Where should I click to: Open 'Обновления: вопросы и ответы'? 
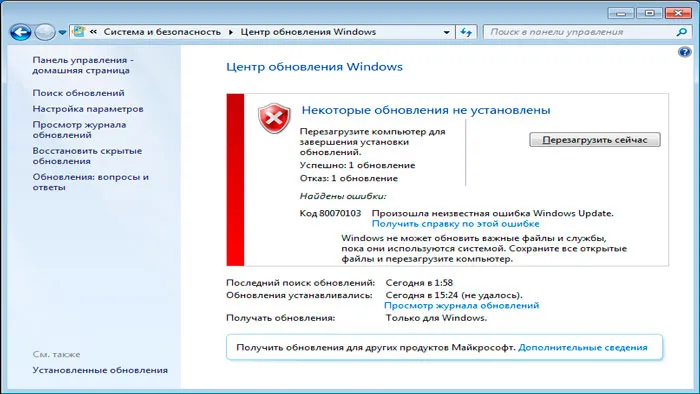click(90, 182)
